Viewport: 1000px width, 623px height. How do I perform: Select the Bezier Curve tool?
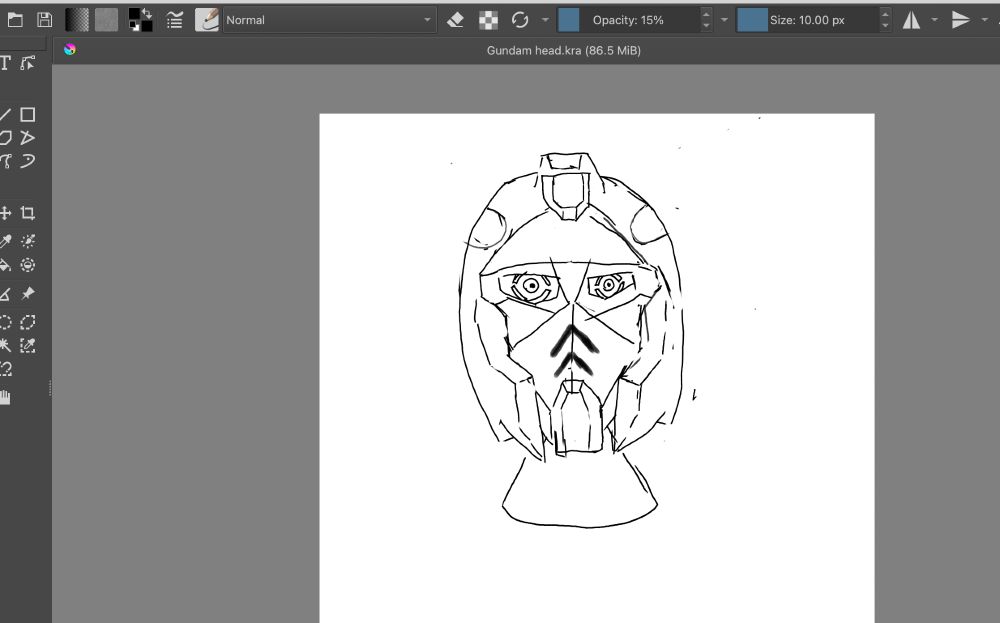5,161
